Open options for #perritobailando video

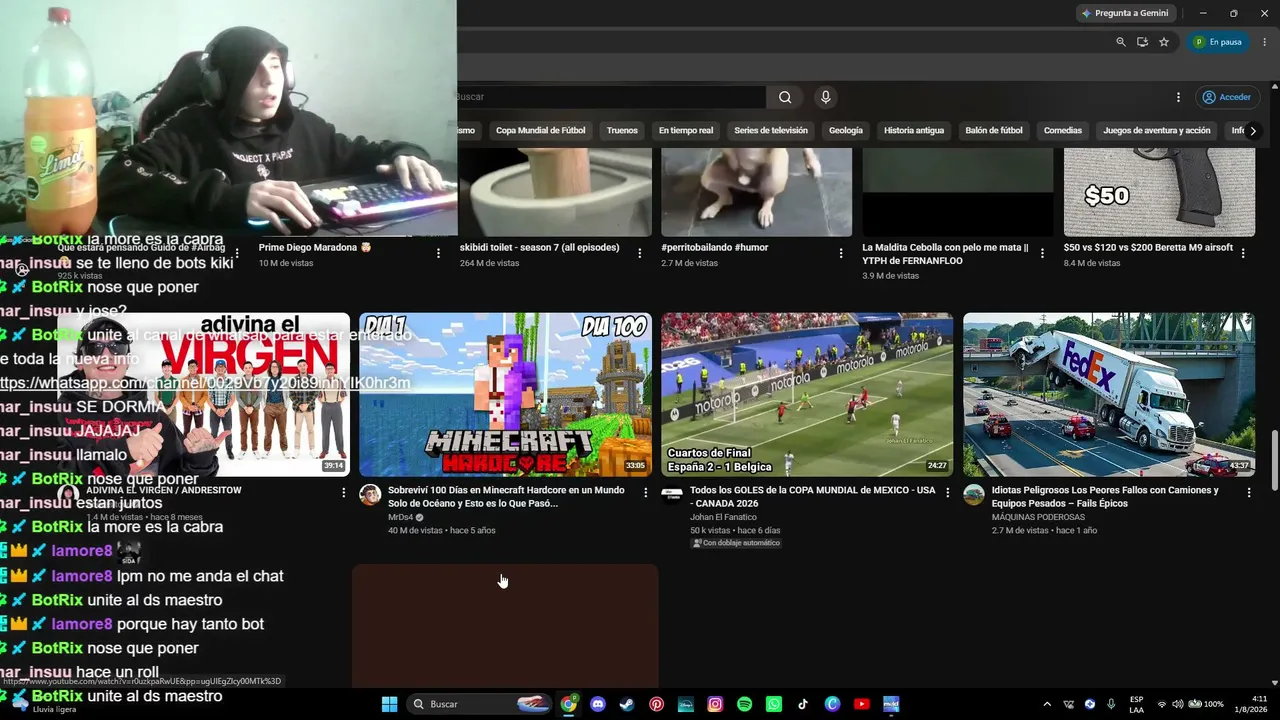pyautogui.click(x=841, y=253)
